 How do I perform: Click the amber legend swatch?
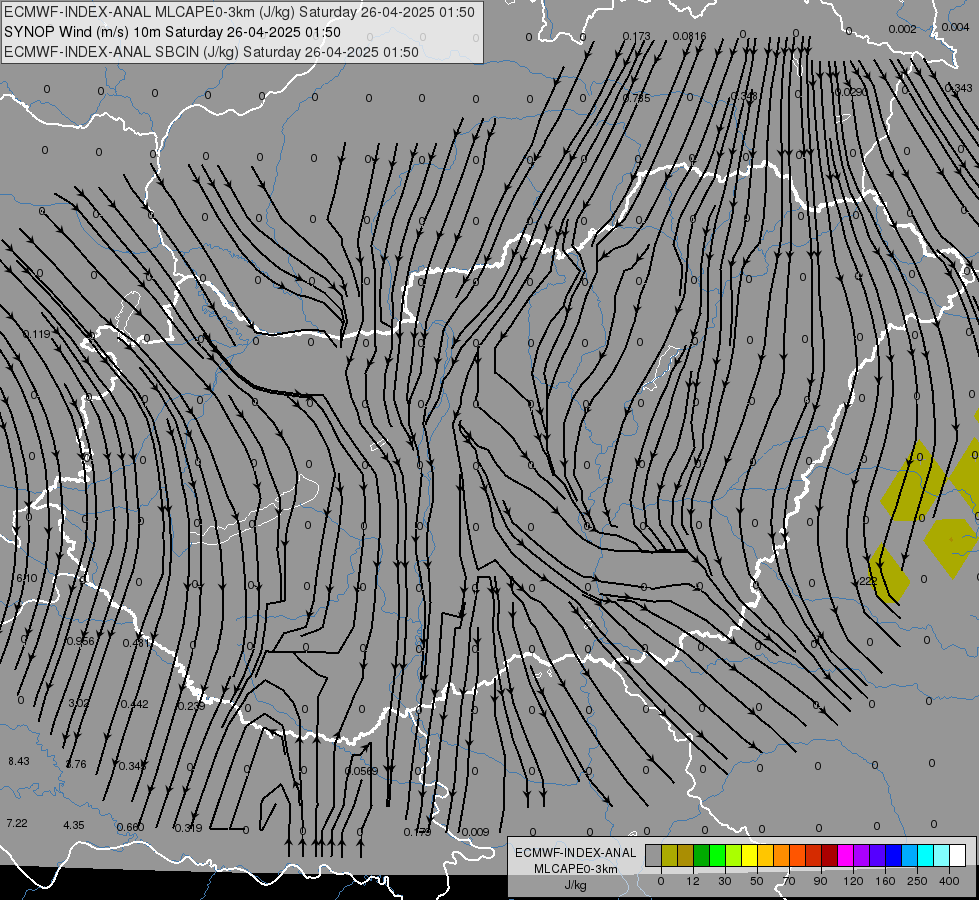[765, 855]
